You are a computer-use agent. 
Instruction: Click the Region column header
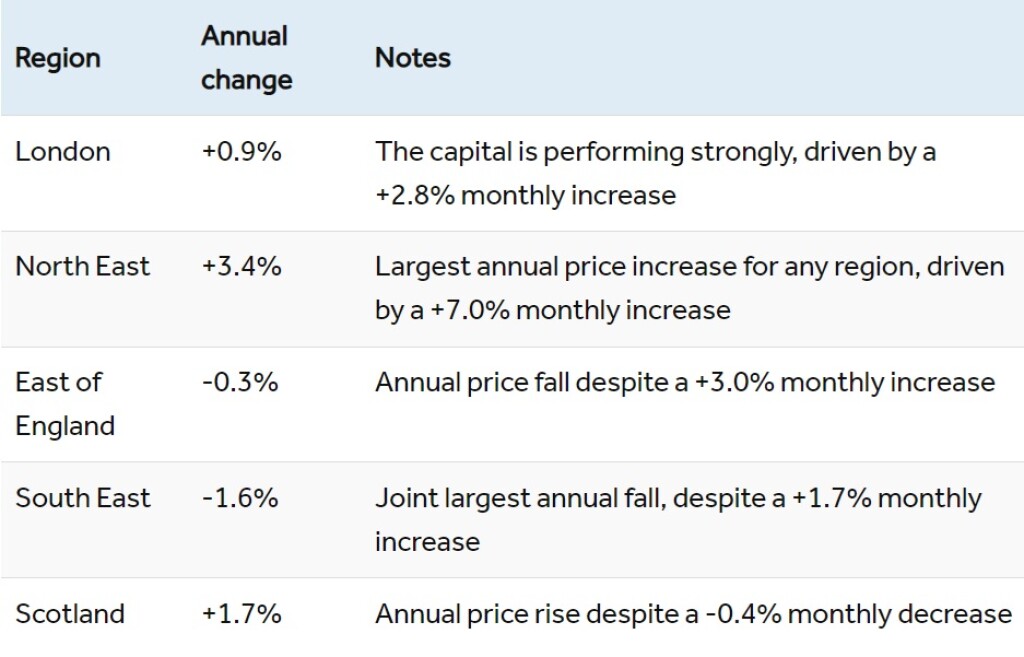pyautogui.click(x=58, y=58)
